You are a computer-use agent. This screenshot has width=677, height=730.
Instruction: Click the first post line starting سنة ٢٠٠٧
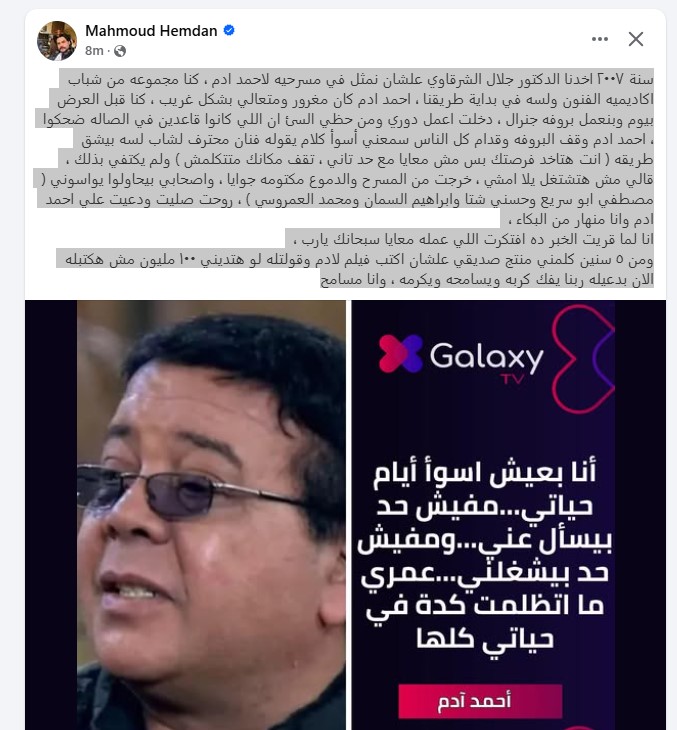(360, 79)
